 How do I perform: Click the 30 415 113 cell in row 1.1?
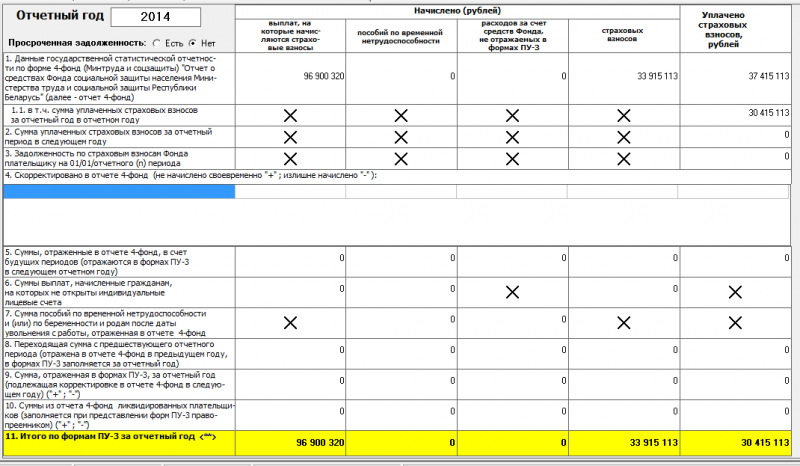735,114
